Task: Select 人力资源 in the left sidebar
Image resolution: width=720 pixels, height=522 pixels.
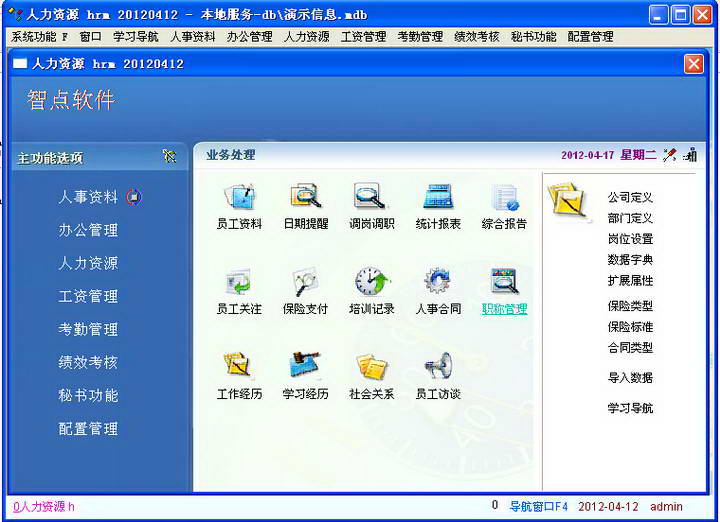Action: (88, 263)
